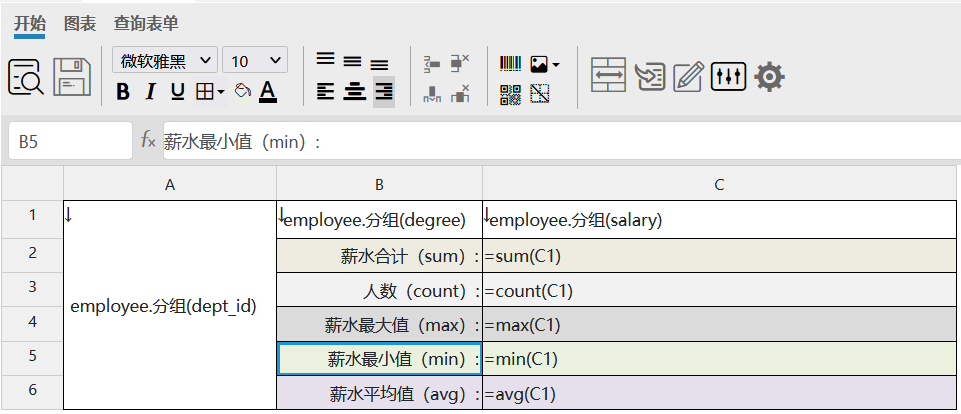Open the settings gear icon
Viewport: 961px width, 414px height.
769,77
